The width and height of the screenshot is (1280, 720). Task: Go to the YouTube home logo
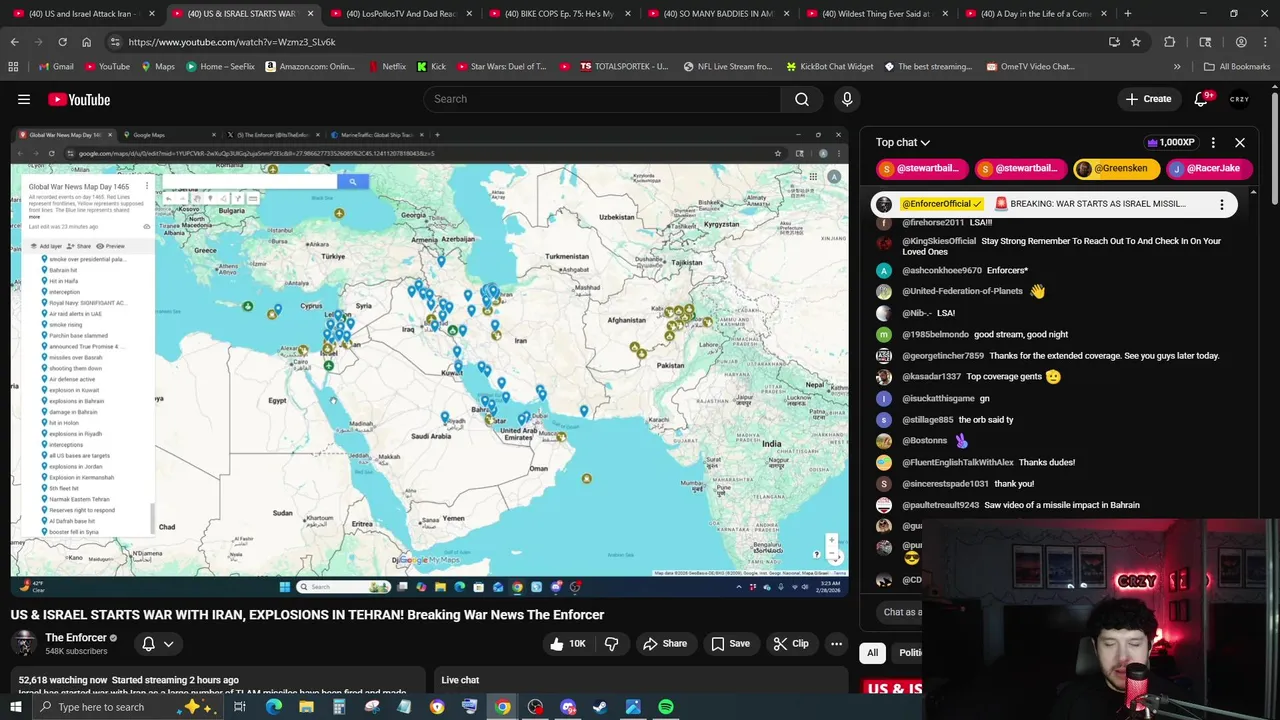pos(79,99)
